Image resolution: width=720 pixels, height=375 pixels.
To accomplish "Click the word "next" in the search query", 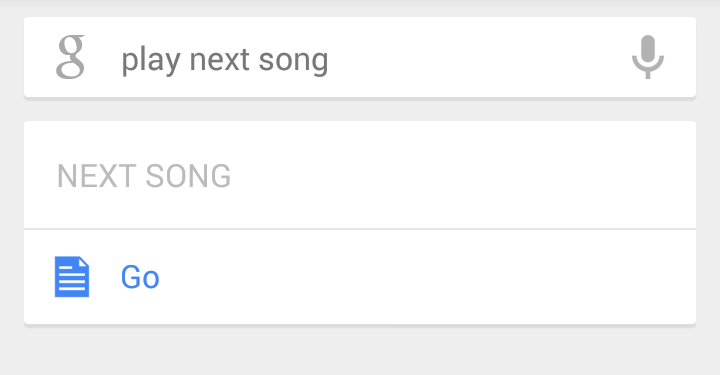I will click(x=219, y=61).
